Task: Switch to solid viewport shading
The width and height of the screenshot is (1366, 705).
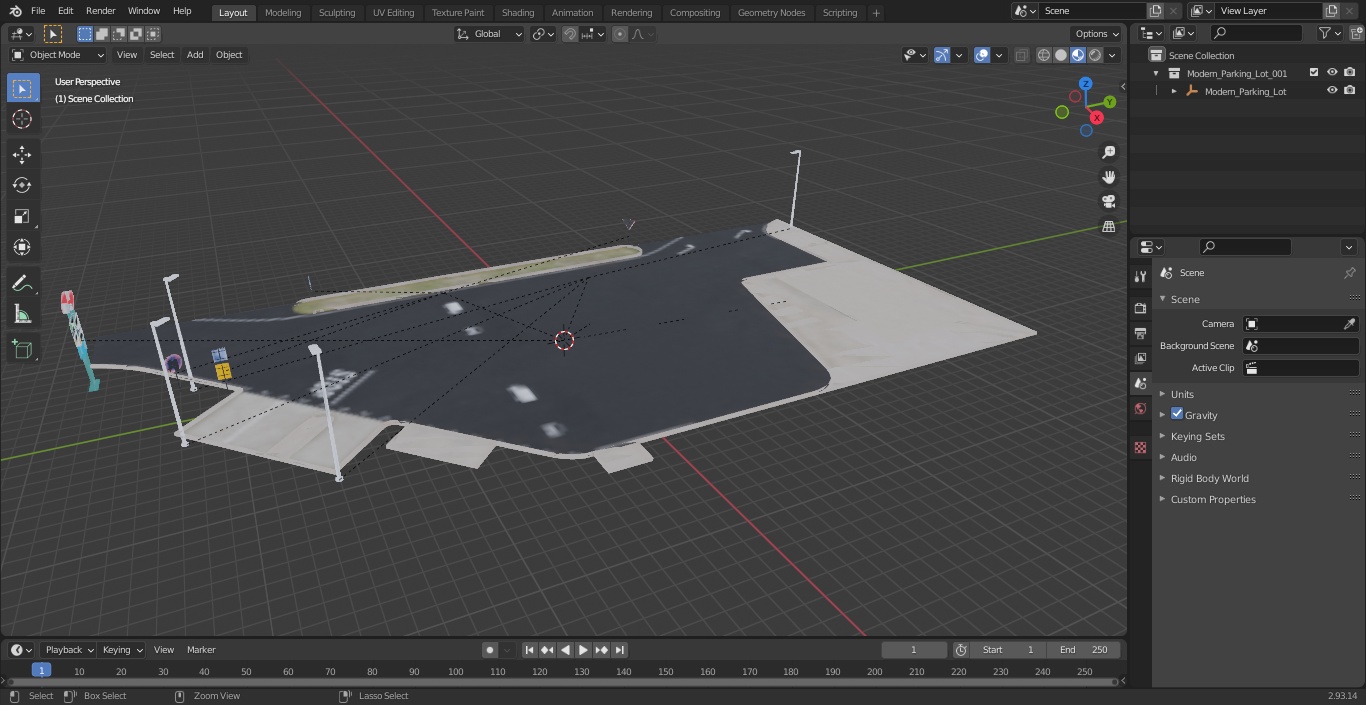Action: pyautogui.click(x=1061, y=55)
